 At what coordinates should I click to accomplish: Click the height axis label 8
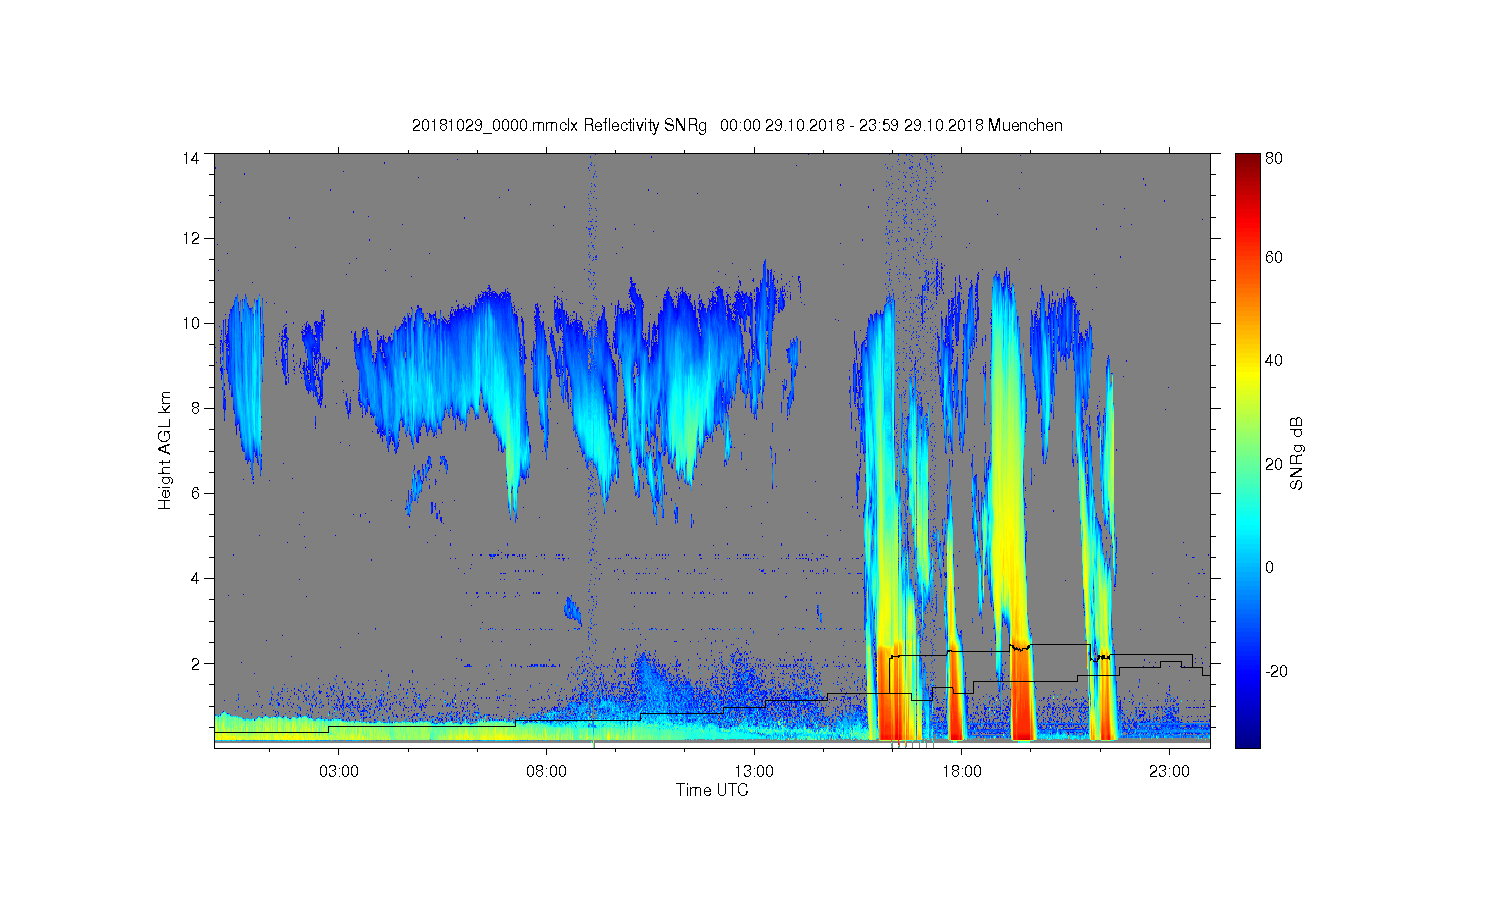195,408
